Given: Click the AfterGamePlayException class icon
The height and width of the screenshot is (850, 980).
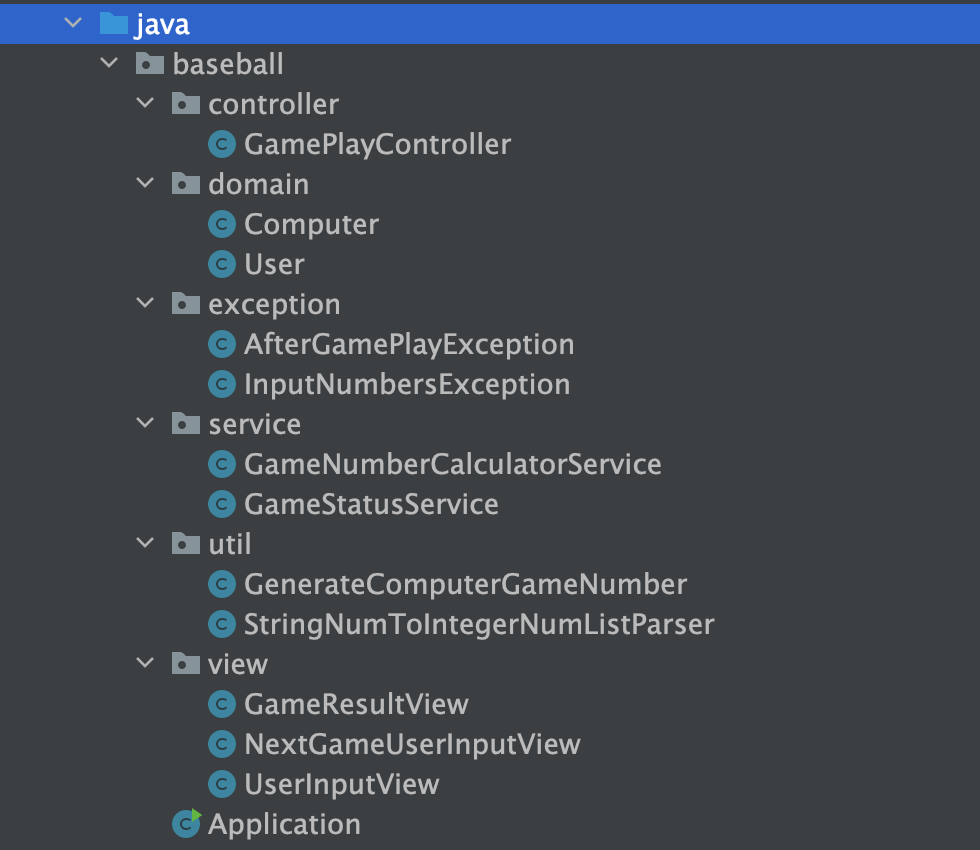Looking at the screenshot, I should pos(222,344).
